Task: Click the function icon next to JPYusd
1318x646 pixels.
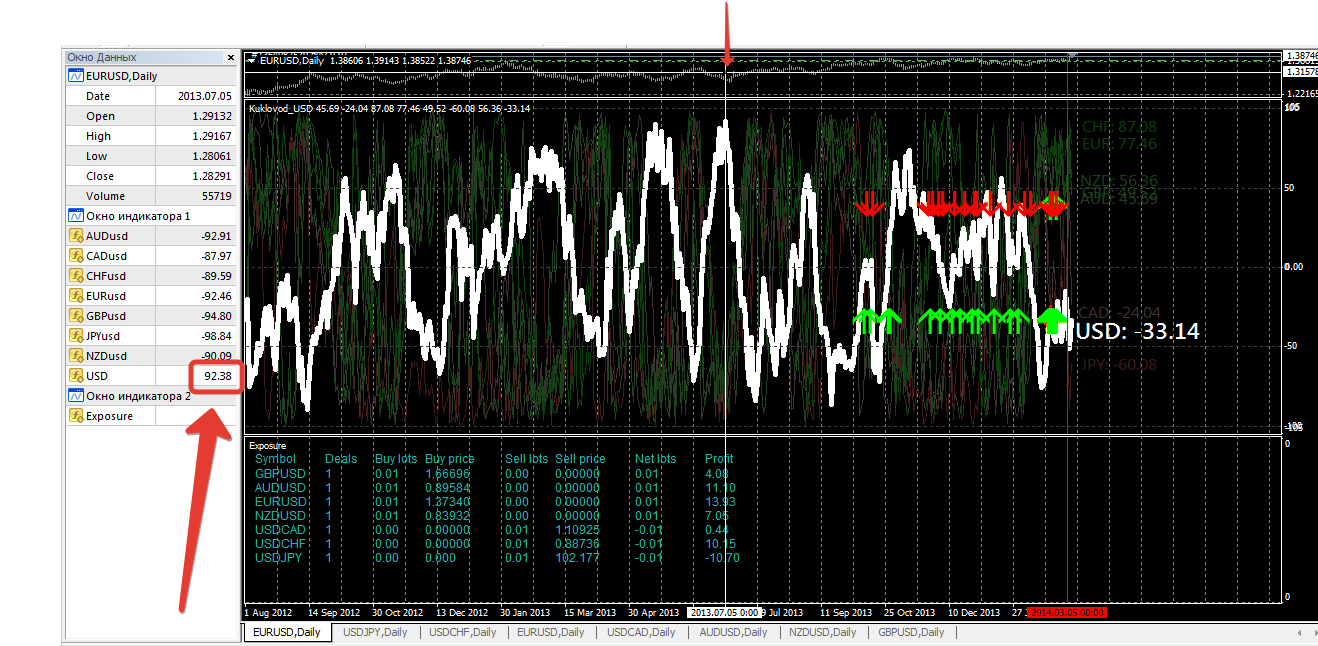Action: coord(75,336)
